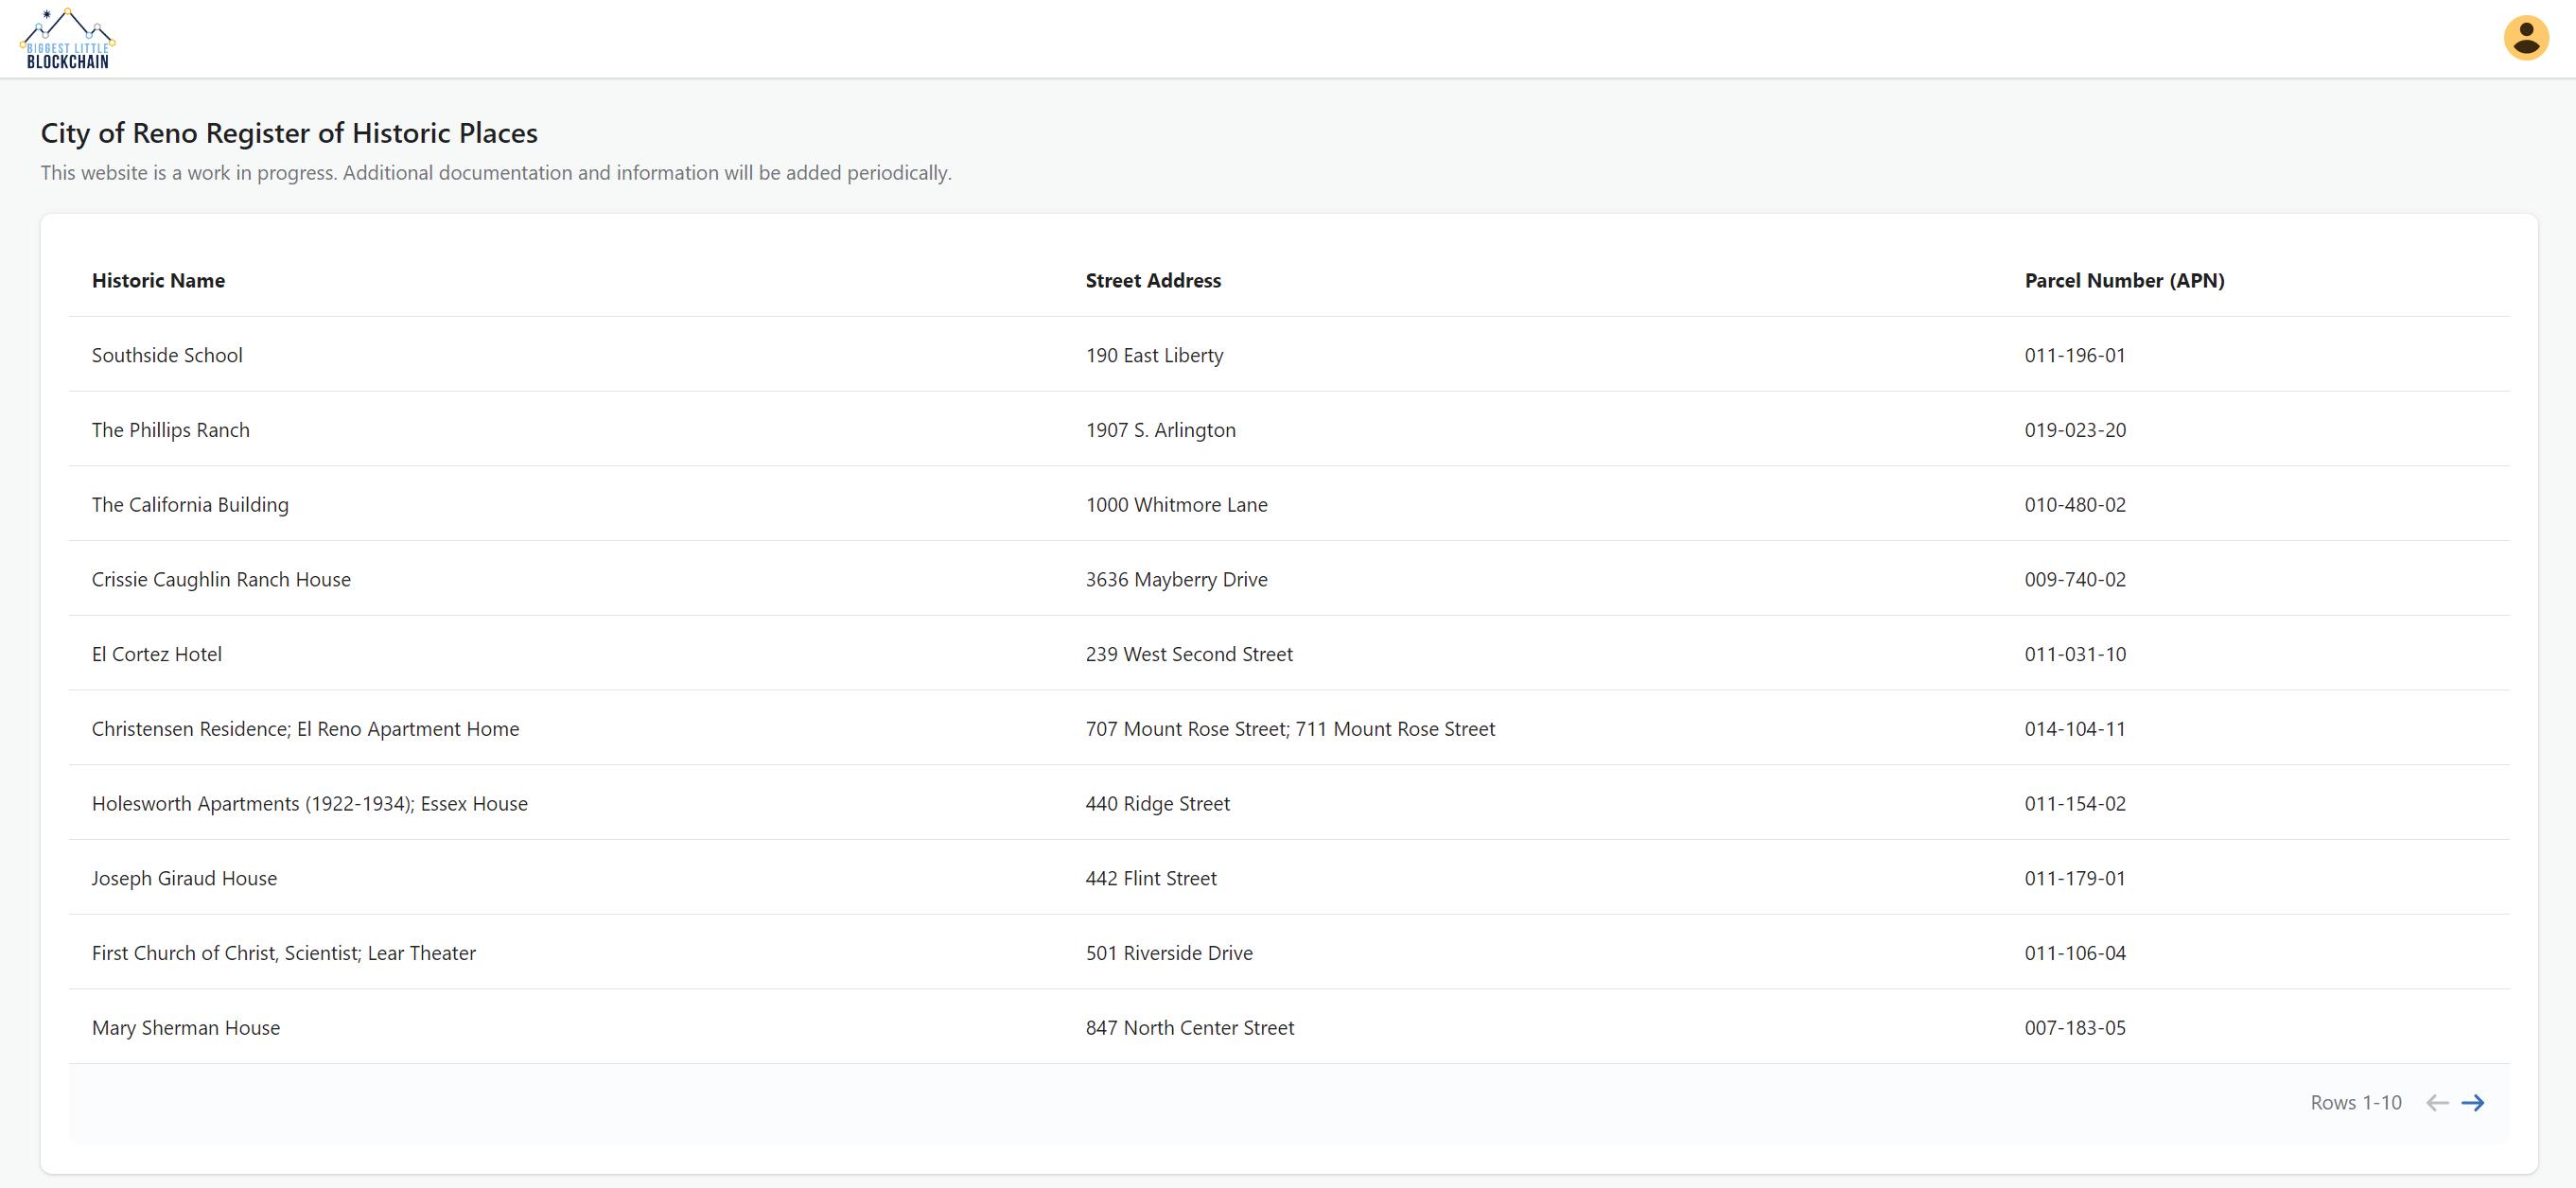Open the Southside School entry
2576x1188 pixels.
pyautogui.click(x=167, y=355)
